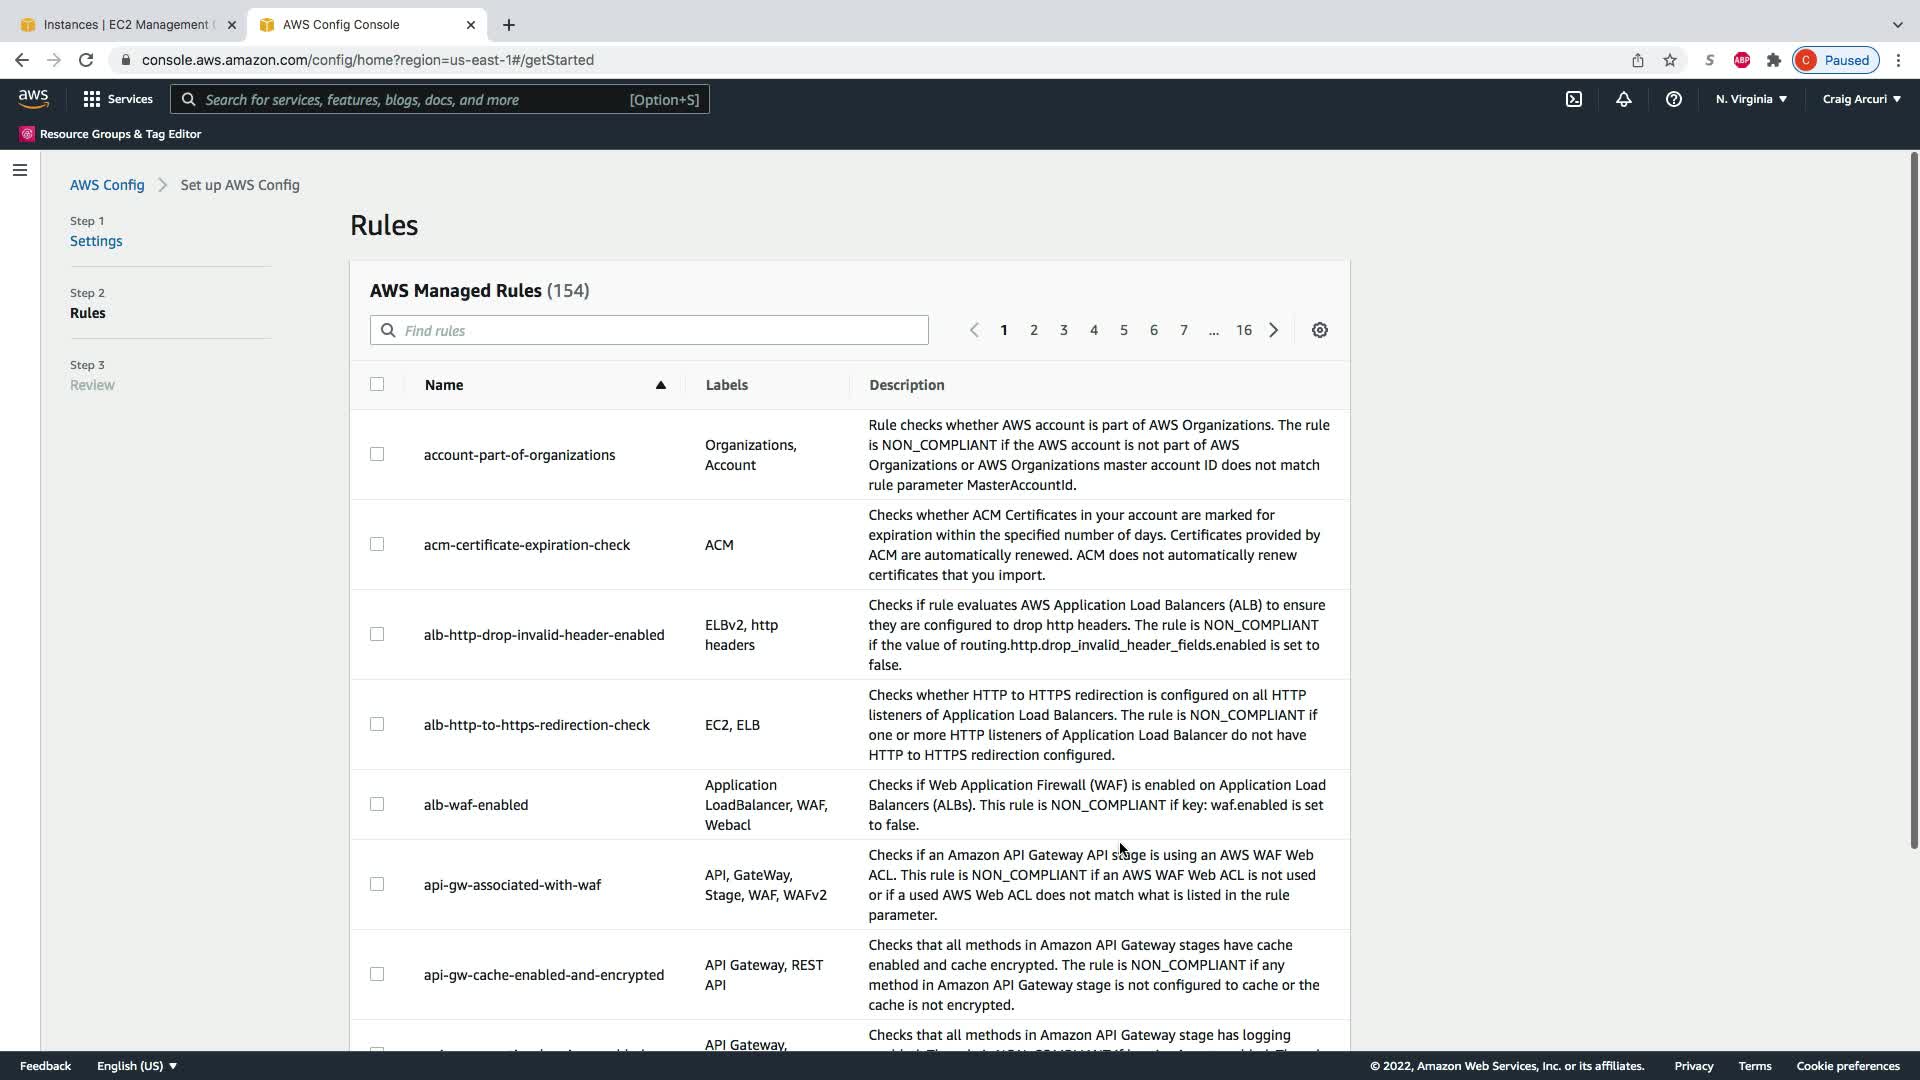Image resolution: width=1920 pixels, height=1080 pixels.
Task: Open table preferences gear icon
Action: pyautogui.click(x=1320, y=330)
